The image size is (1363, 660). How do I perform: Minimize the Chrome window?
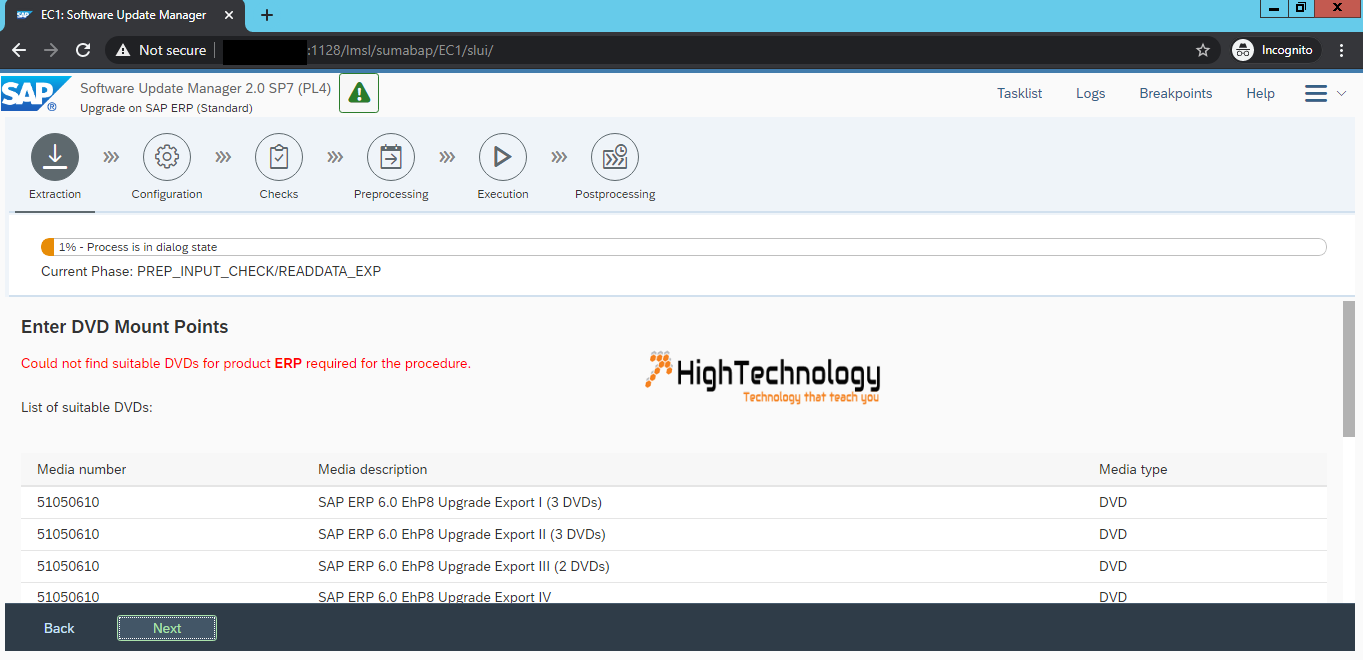pos(1273,7)
